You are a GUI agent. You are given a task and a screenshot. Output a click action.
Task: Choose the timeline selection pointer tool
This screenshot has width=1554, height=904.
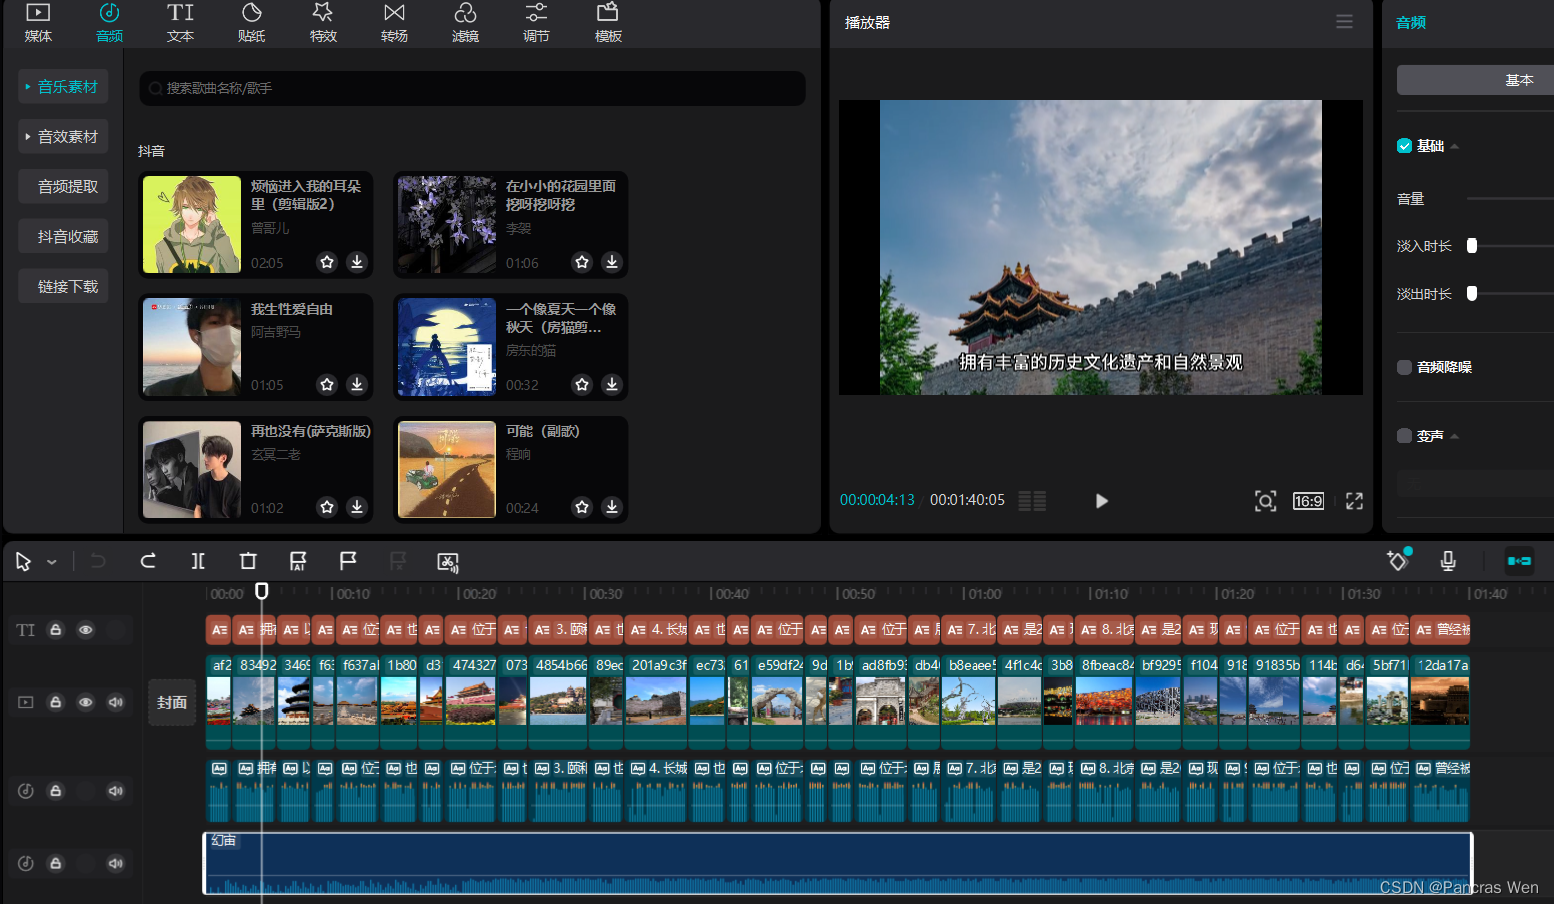point(23,562)
